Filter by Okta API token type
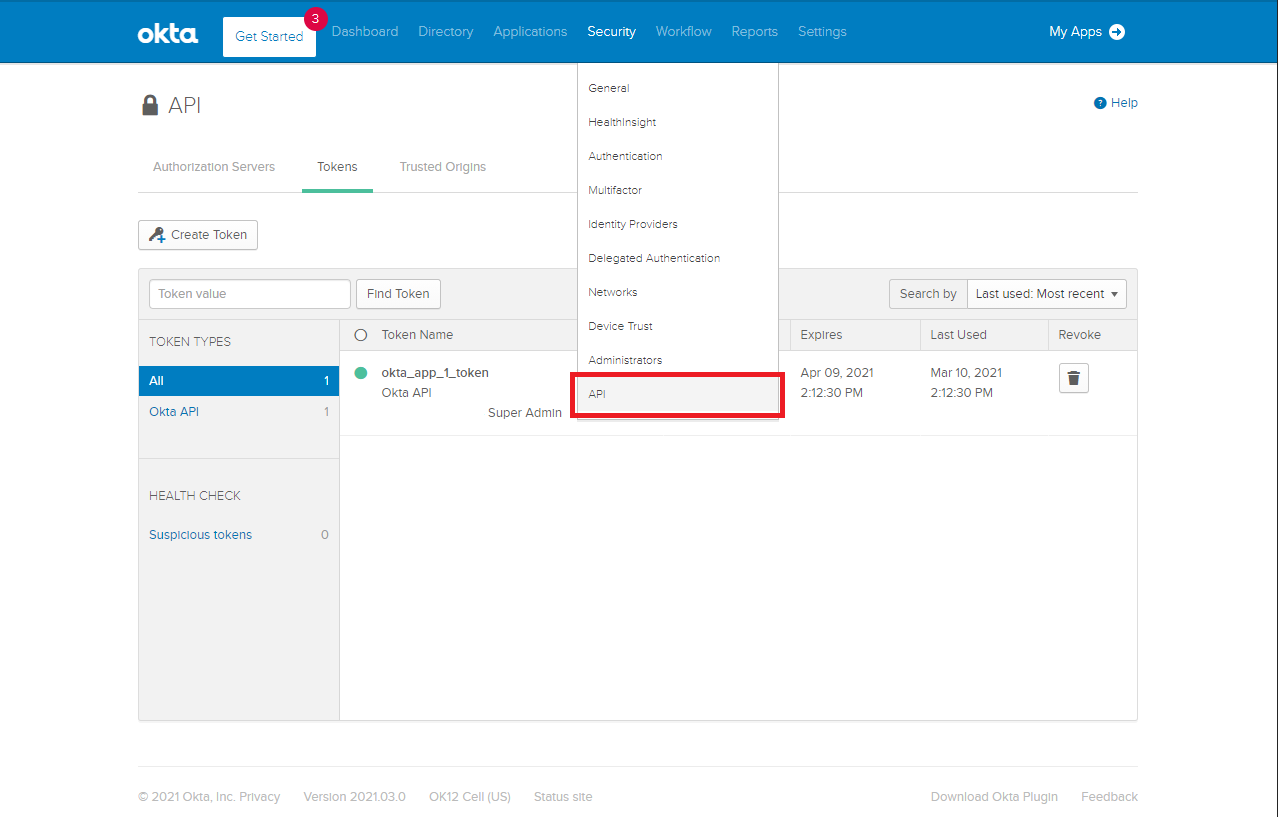 pos(239,412)
